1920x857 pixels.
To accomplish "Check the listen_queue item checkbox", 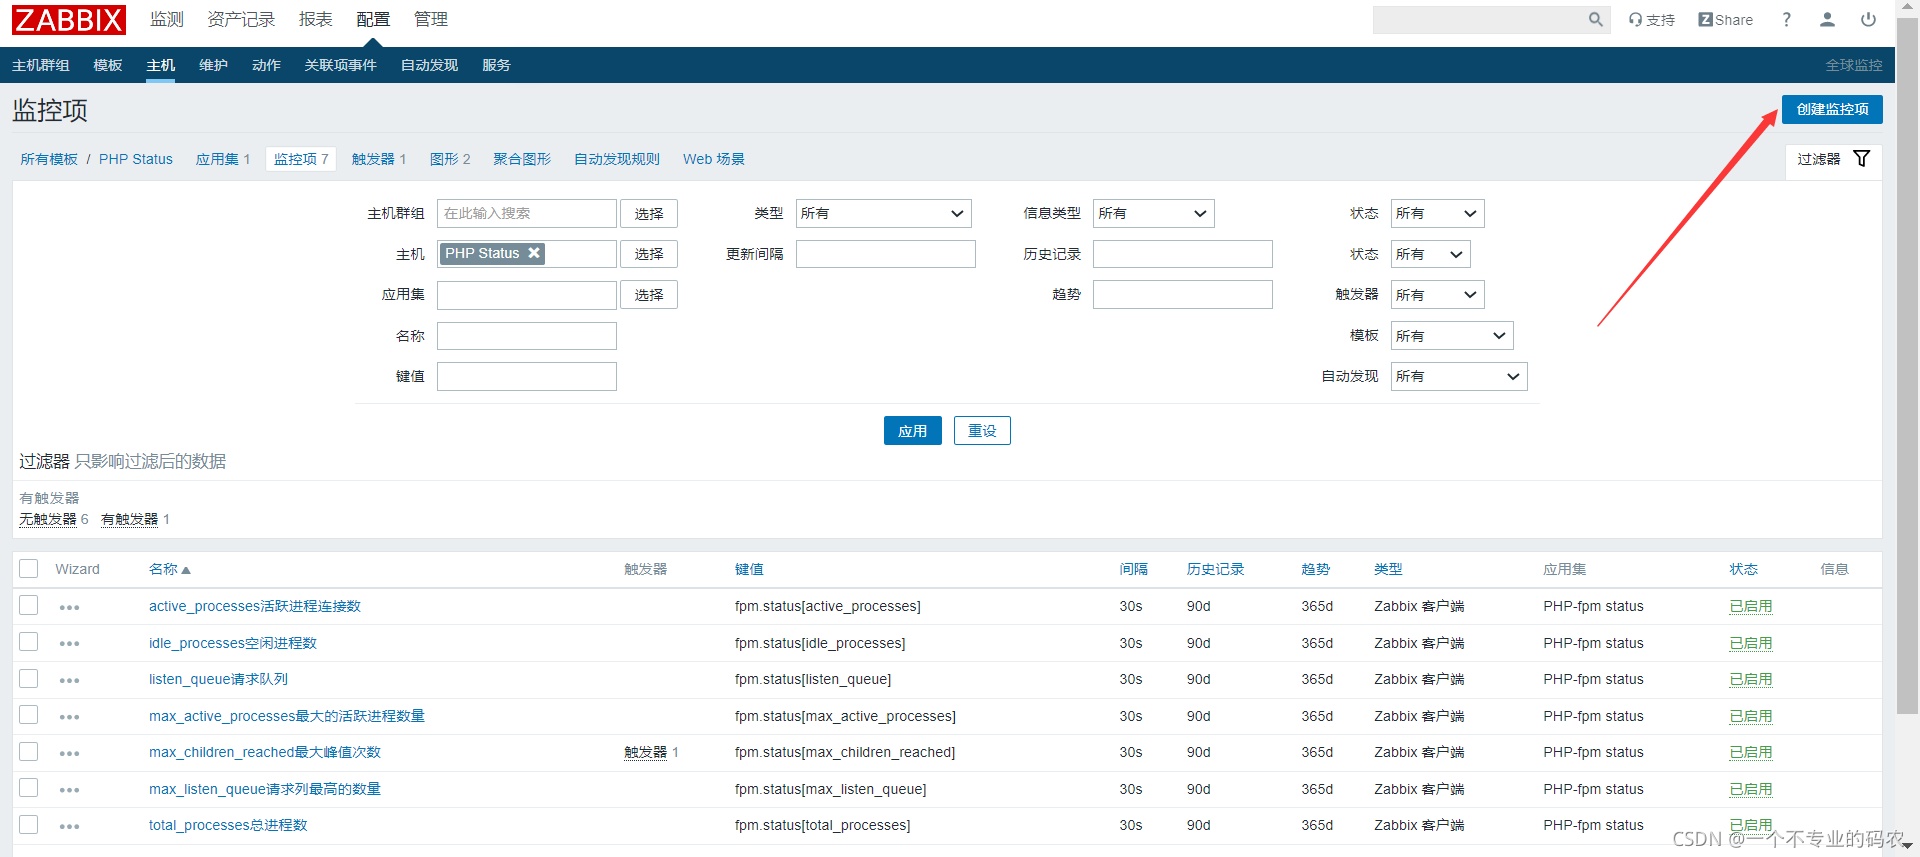I will [x=29, y=678].
